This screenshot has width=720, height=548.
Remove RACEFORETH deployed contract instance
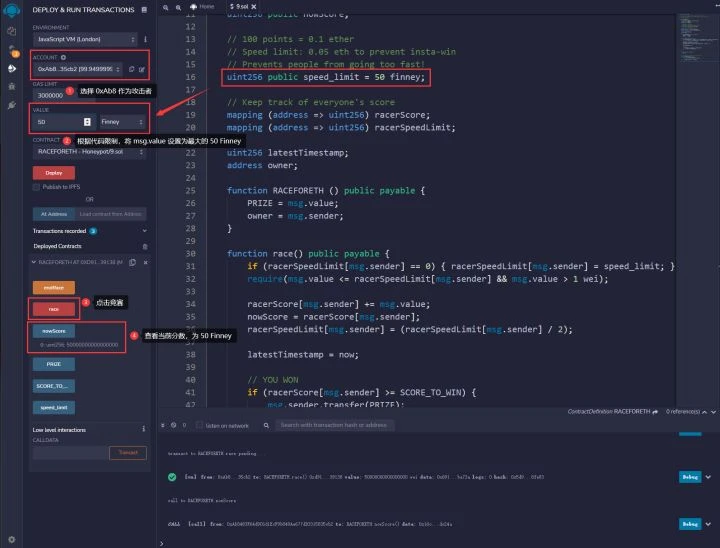(x=146, y=262)
